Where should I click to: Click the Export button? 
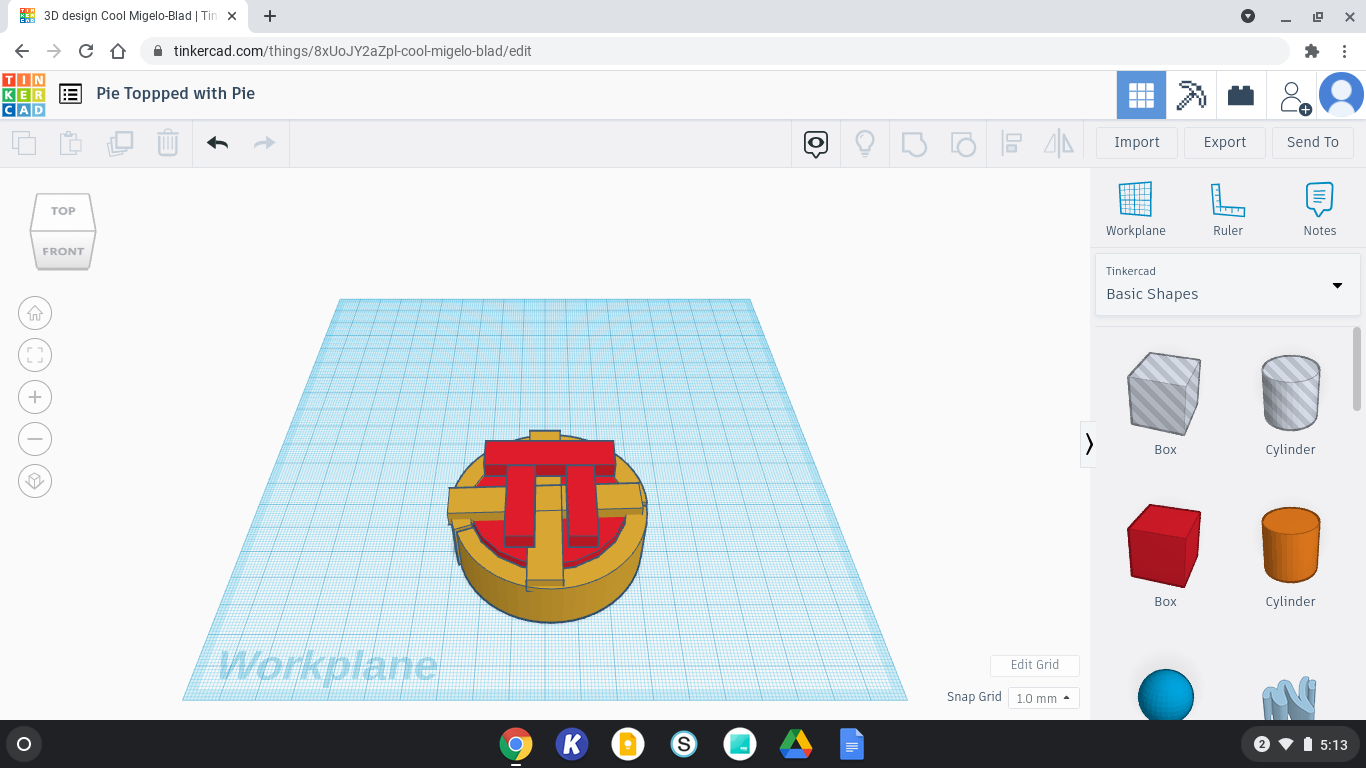[1224, 142]
